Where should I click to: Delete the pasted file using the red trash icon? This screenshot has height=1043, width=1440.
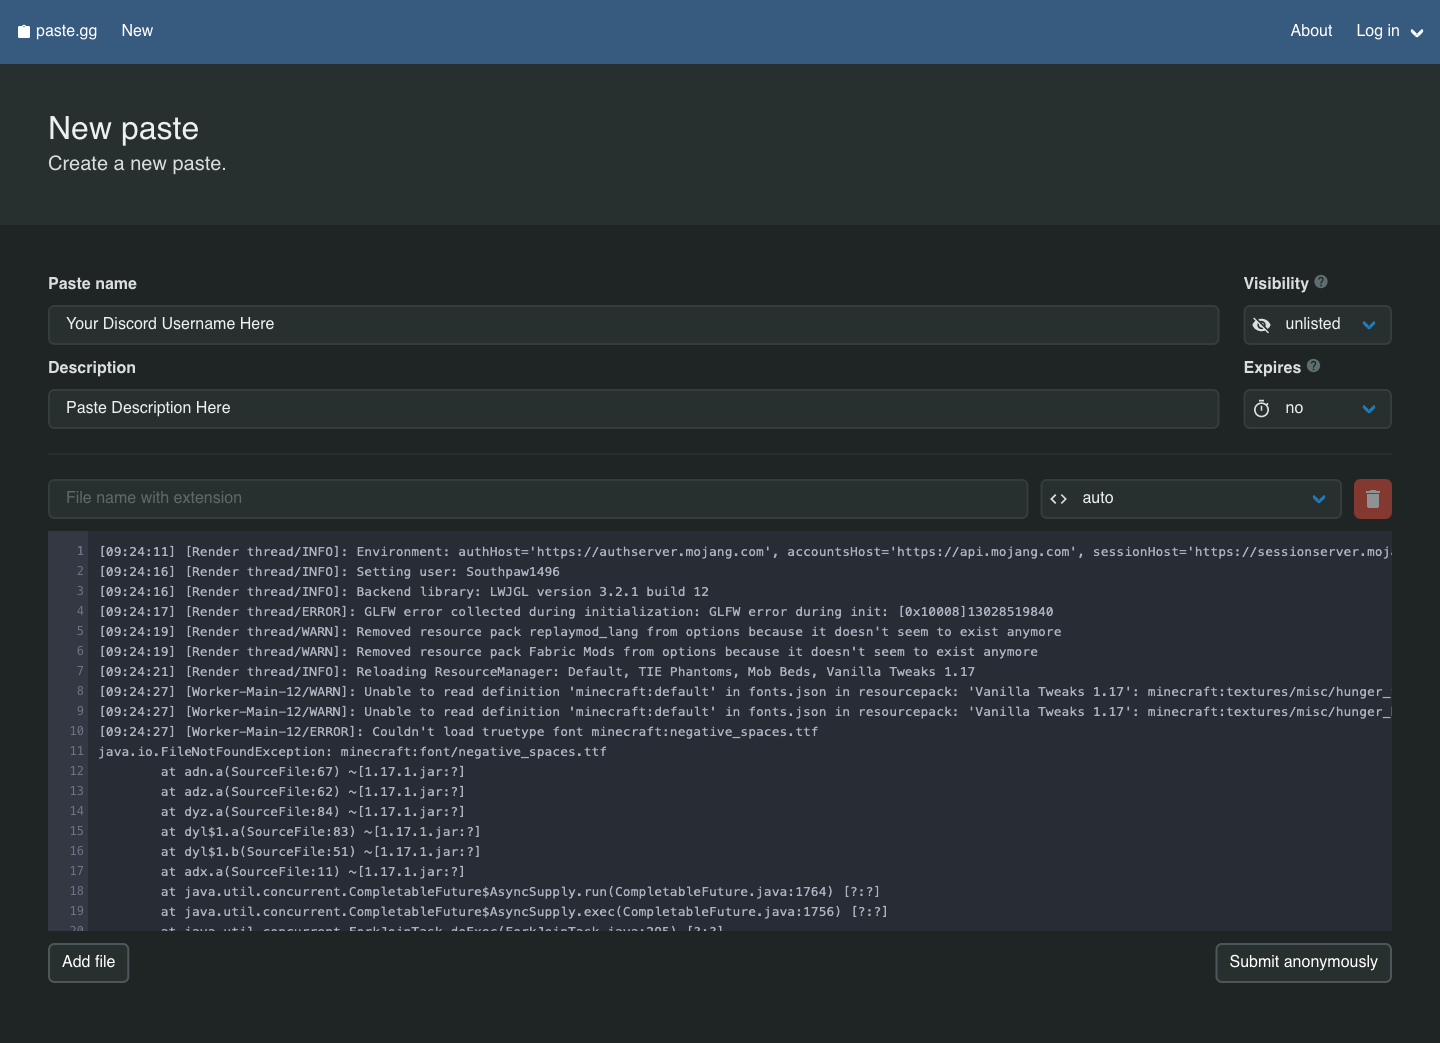(1372, 498)
